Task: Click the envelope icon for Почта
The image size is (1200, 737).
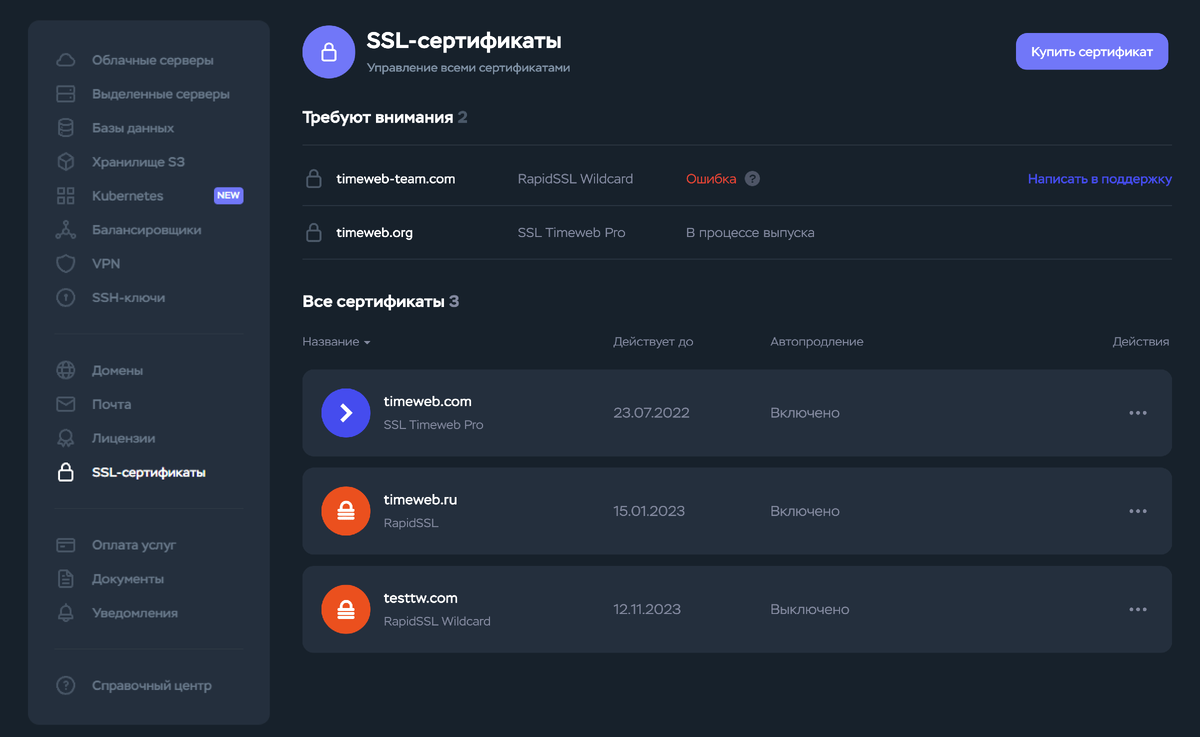Action: tap(66, 404)
